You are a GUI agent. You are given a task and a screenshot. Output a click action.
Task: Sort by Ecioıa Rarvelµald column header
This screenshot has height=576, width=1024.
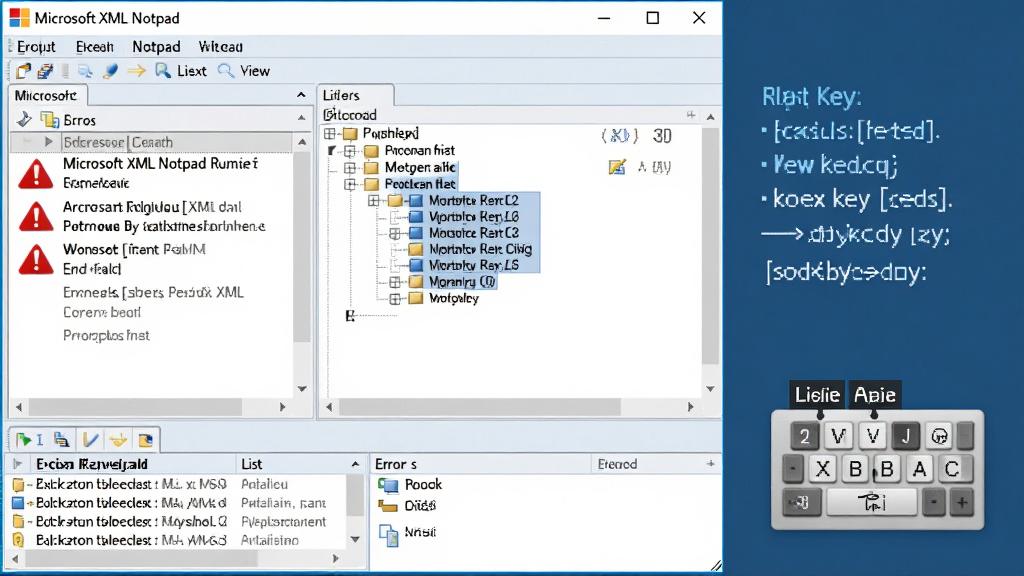92,464
